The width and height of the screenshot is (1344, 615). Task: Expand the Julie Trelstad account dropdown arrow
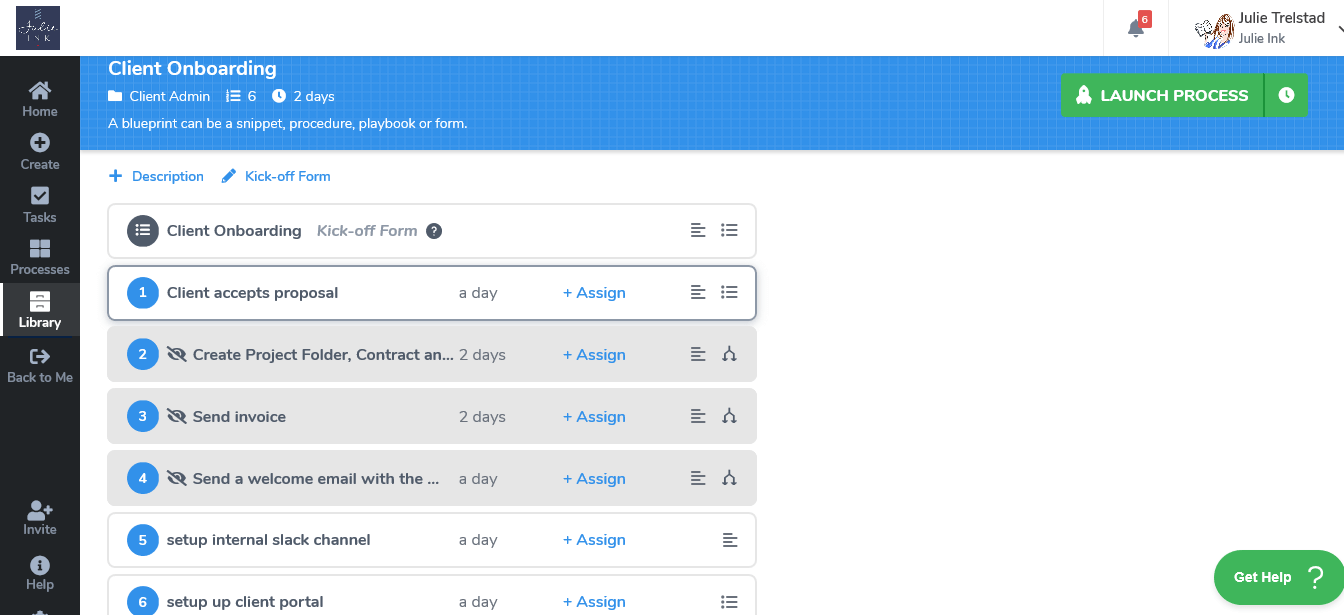tap(1339, 29)
